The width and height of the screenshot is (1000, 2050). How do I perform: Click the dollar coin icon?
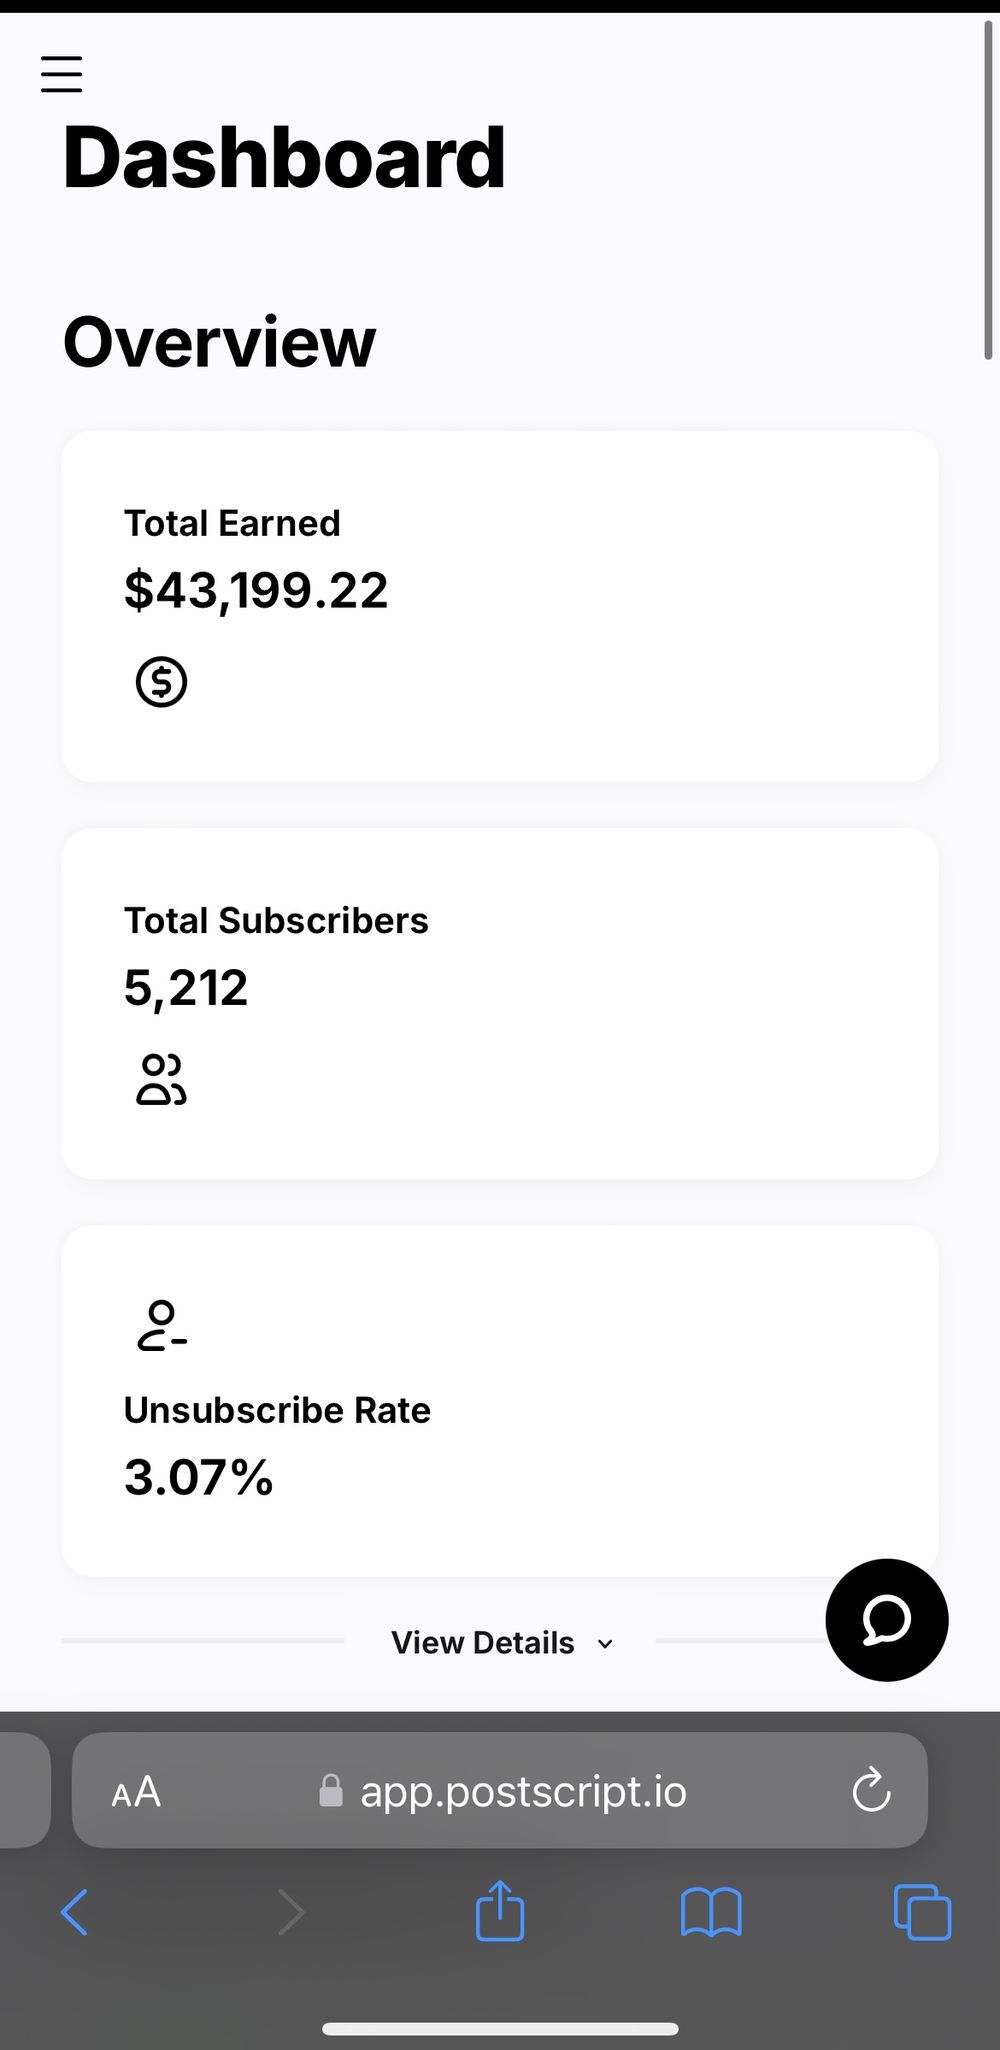tap(161, 682)
